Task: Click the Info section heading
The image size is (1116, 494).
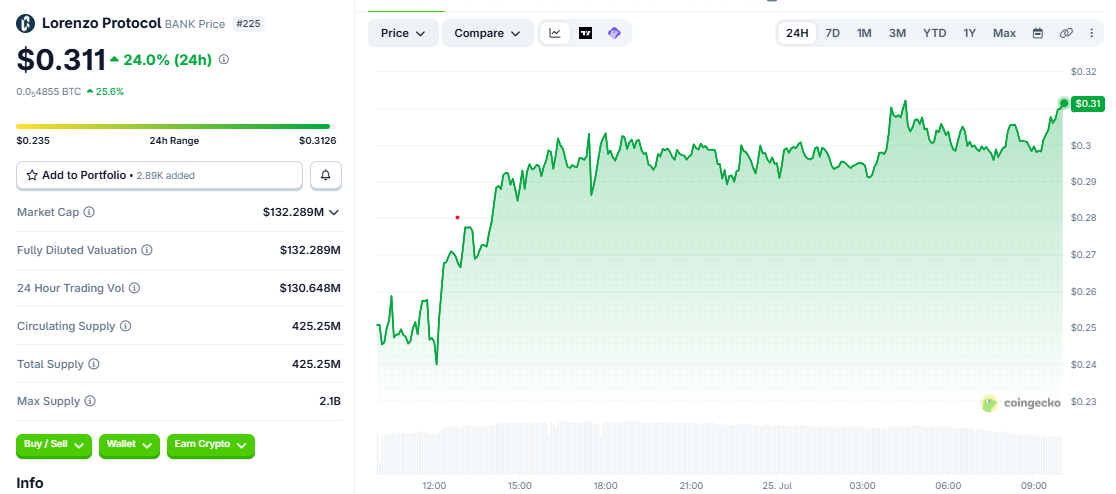Action: coord(30,483)
